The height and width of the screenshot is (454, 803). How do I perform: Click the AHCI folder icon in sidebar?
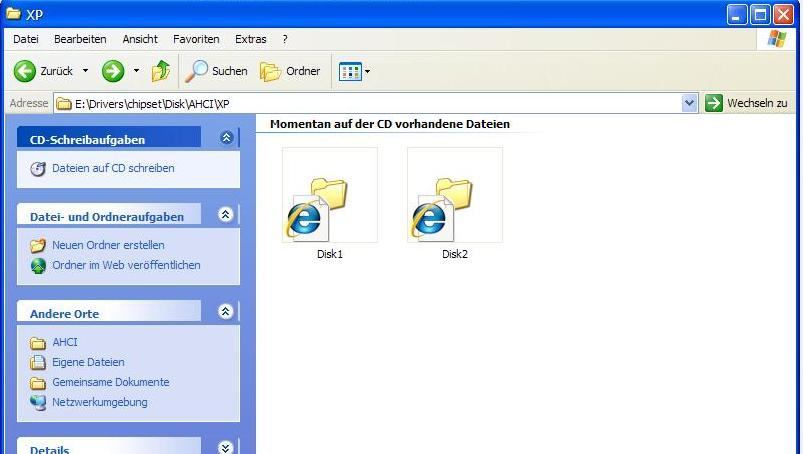37,342
